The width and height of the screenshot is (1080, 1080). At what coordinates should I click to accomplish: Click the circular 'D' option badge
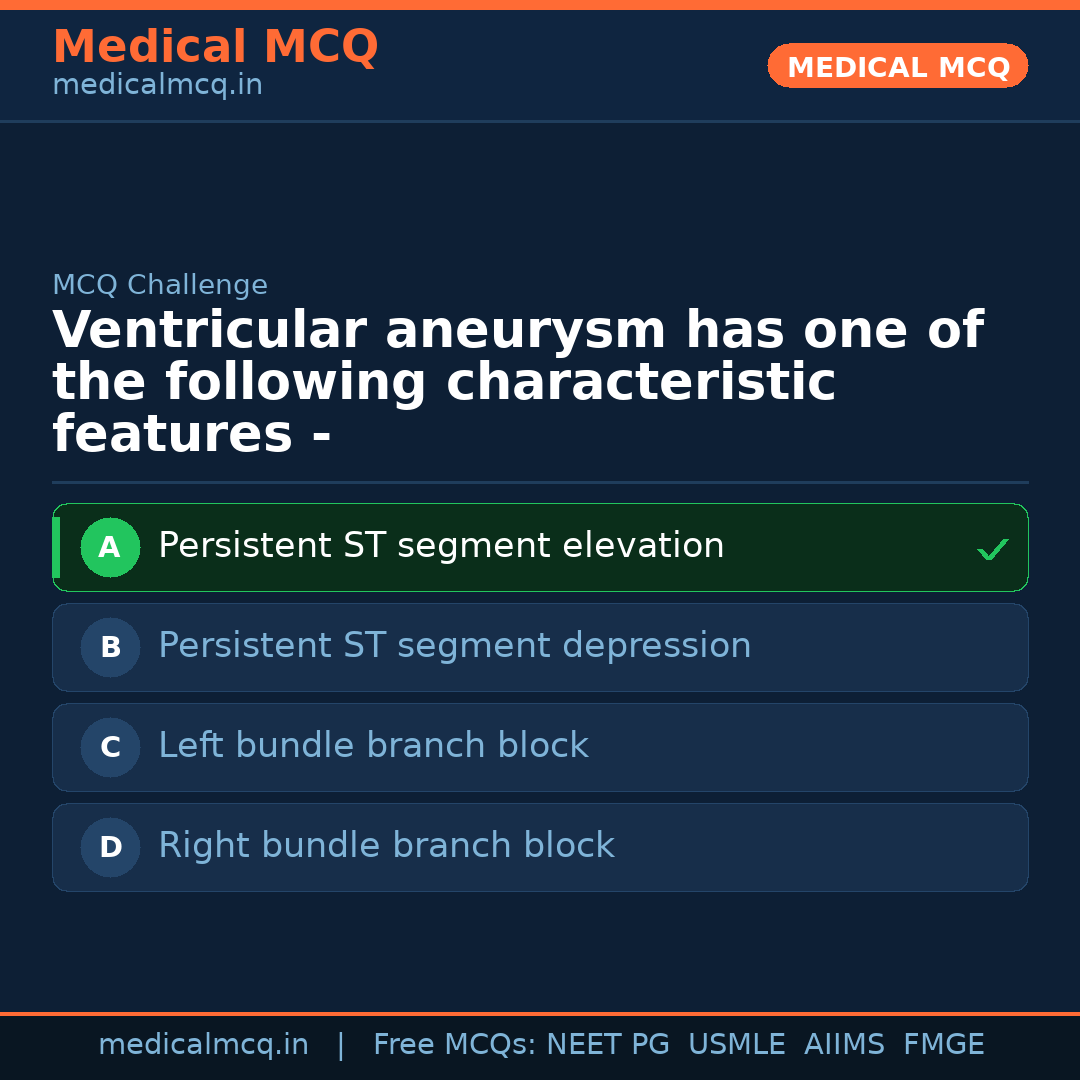click(x=110, y=847)
